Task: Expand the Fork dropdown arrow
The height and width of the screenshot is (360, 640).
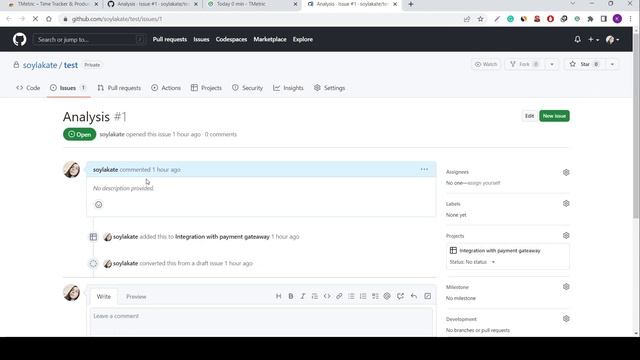Action: coord(552,64)
